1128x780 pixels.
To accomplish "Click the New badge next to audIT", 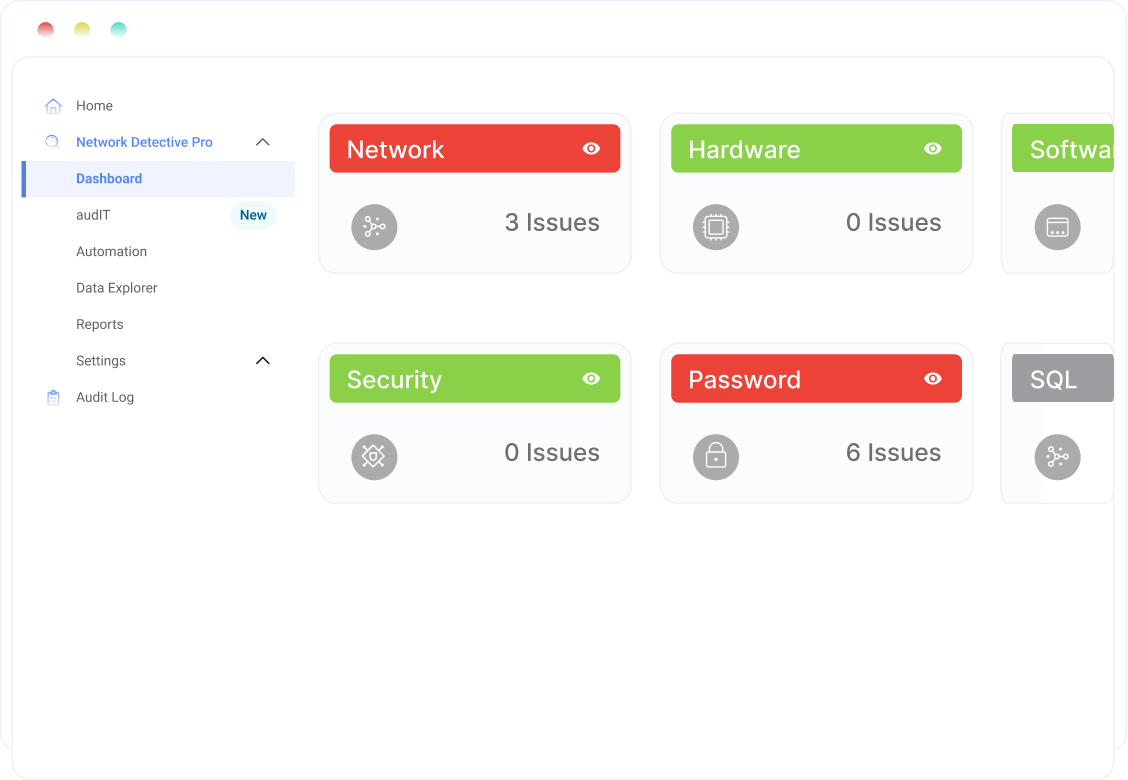I will tap(253, 215).
